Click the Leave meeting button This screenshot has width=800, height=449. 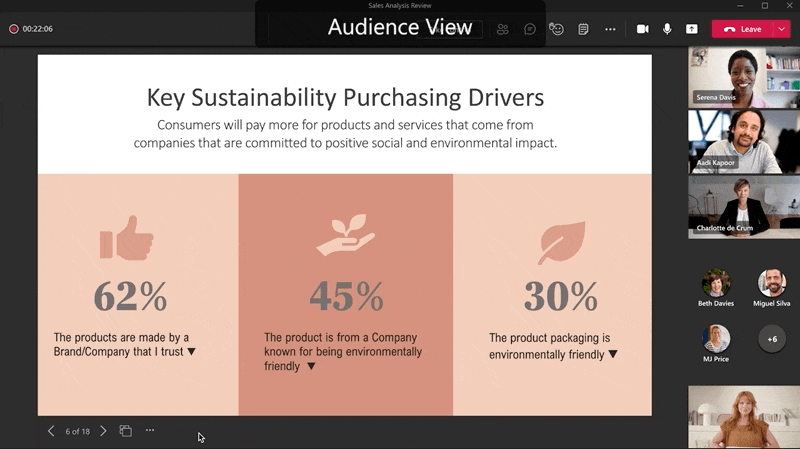coord(743,29)
